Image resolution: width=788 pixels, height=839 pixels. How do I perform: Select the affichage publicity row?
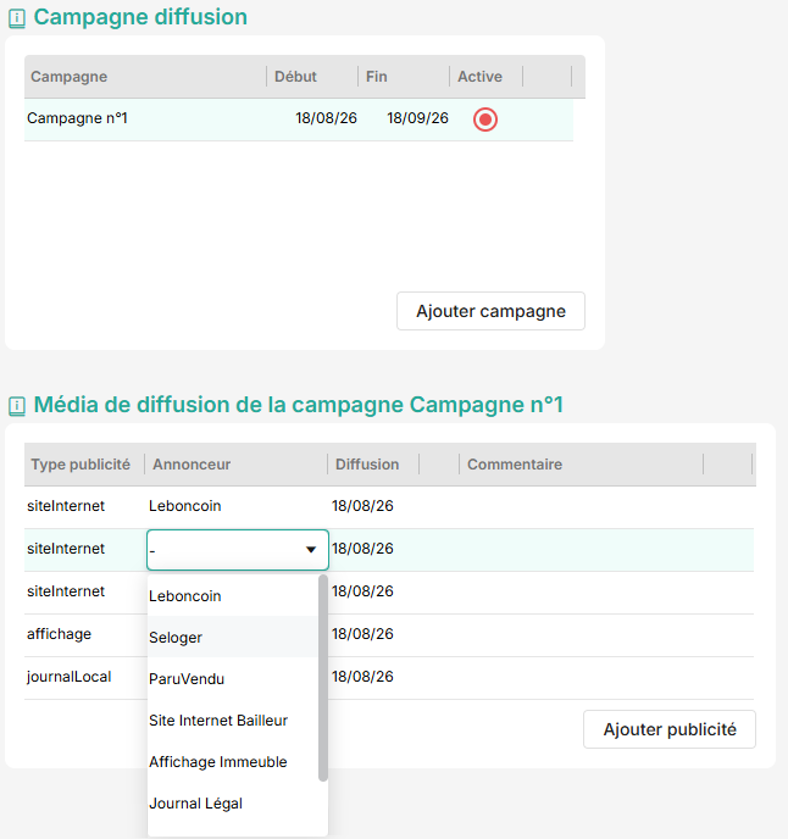pyautogui.click(x=389, y=635)
